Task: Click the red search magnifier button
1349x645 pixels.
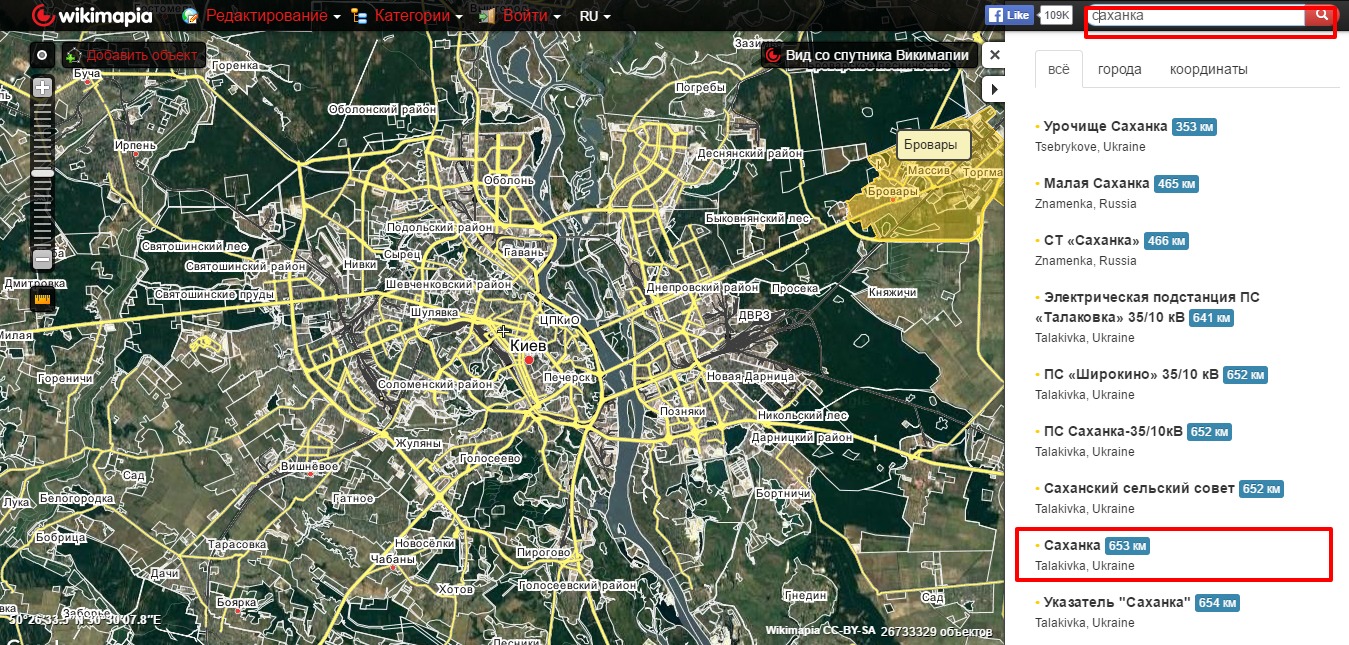Action: coord(1322,15)
